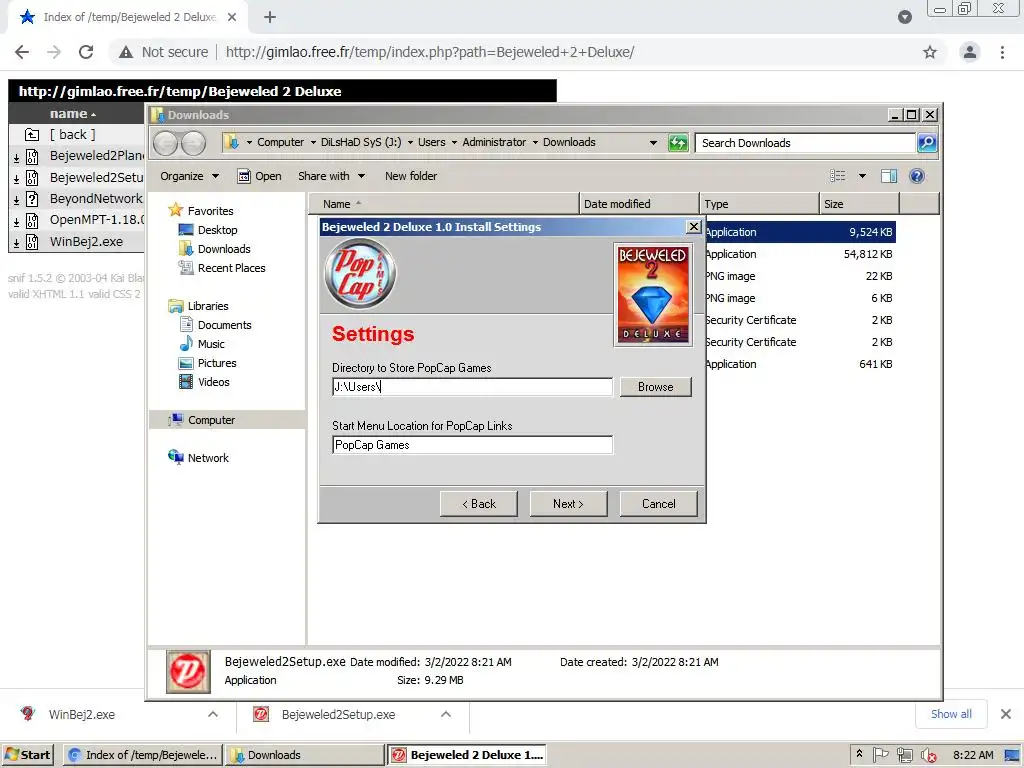Viewport: 1024px width, 768px height.
Task: Click the Explorer forward arrow button
Action: [x=193, y=143]
